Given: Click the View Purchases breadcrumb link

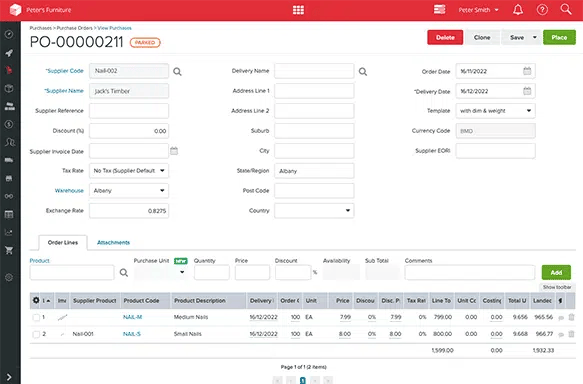Looking at the screenshot, I should point(115,28).
